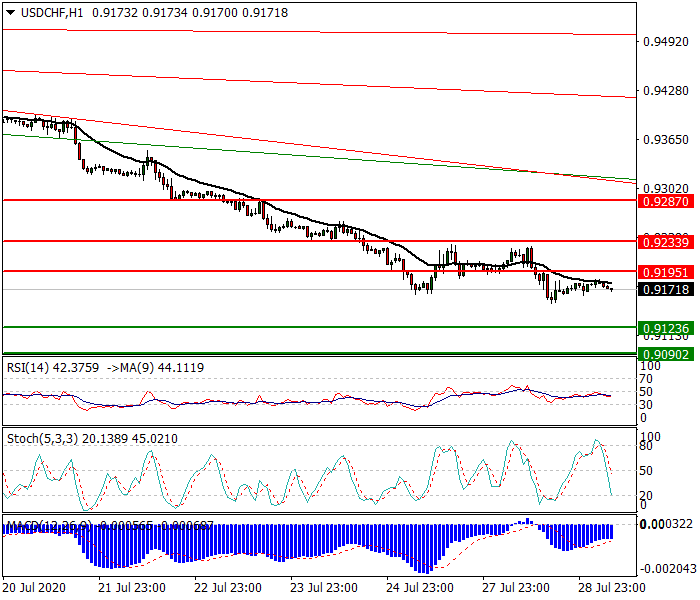The height and width of the screenshot is (600, 700).
Task: Select the 0.90902 green price label
Action: click(x=666, y=354)
